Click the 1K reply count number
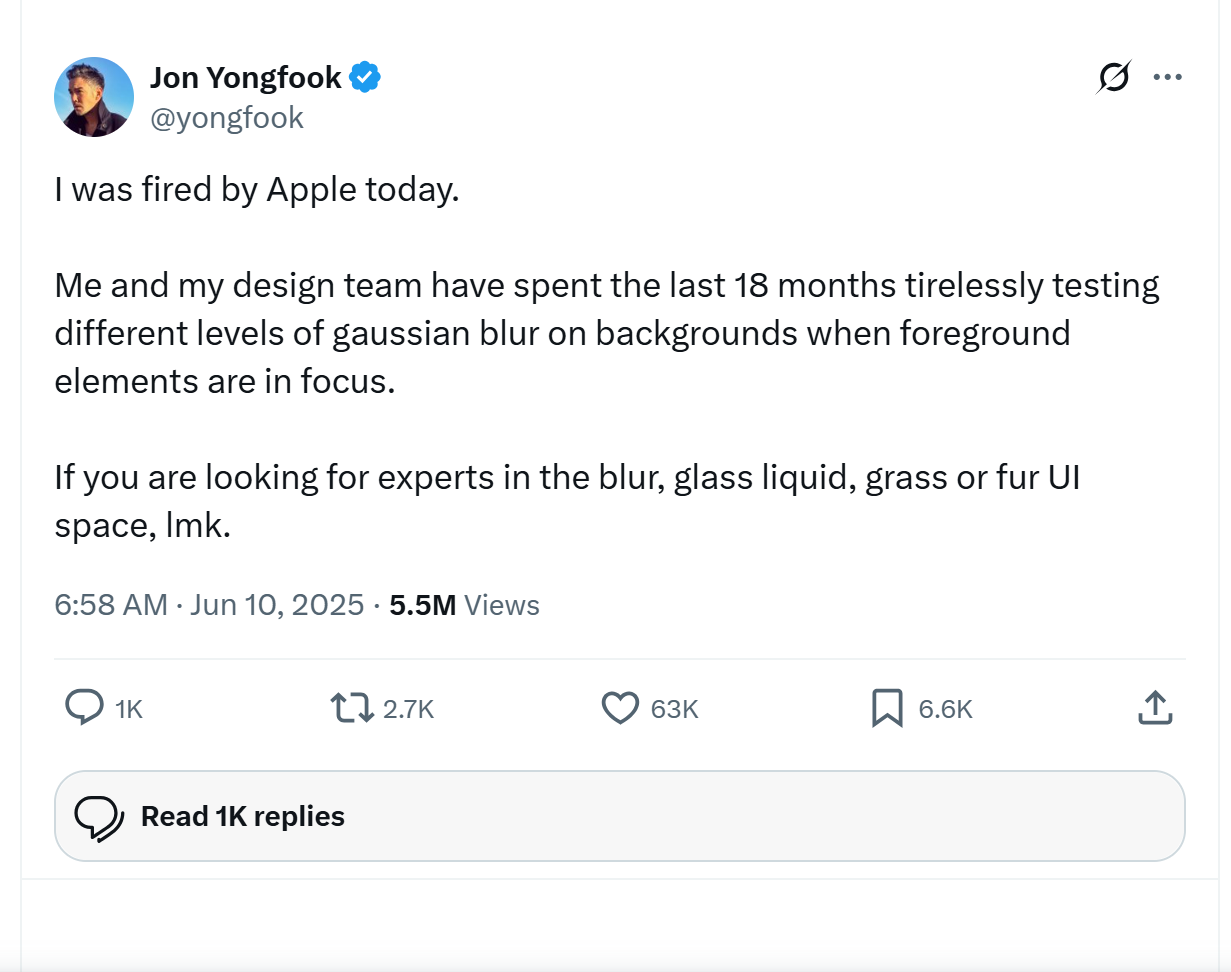The width and height of the screenshot is (1231, 972). 129,709
